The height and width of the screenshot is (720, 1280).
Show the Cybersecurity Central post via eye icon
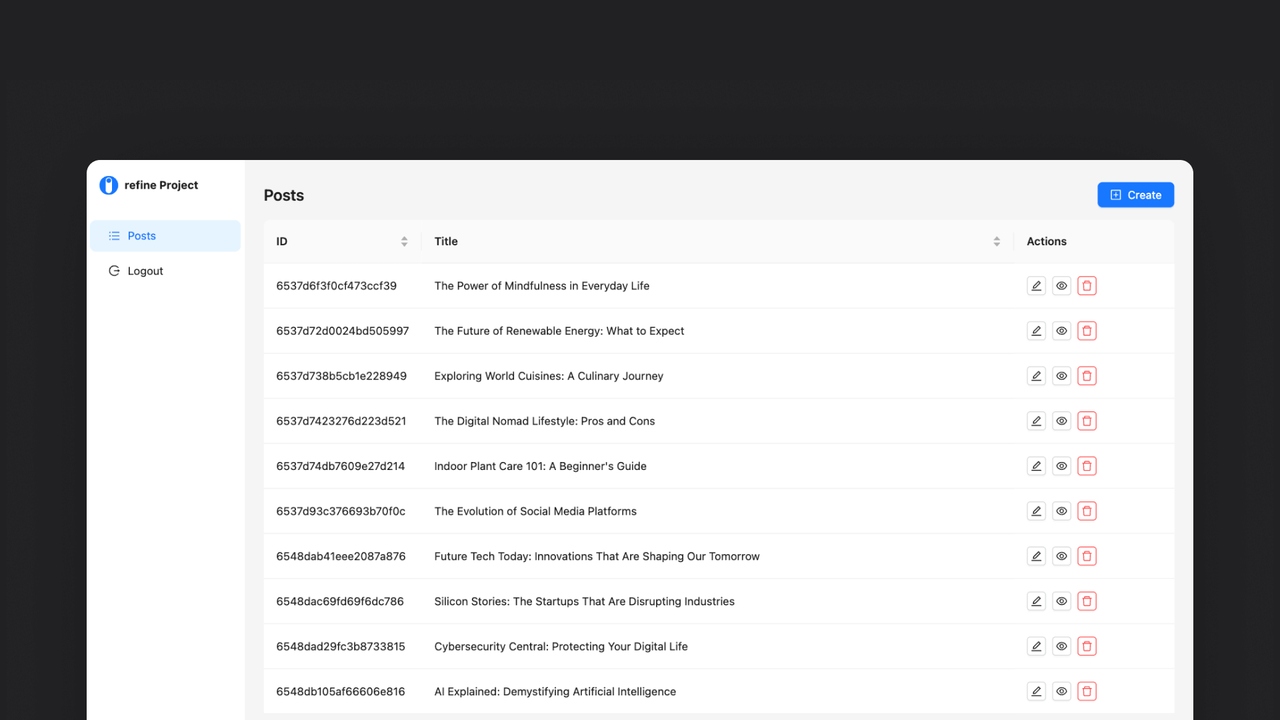pos(1061,646)
